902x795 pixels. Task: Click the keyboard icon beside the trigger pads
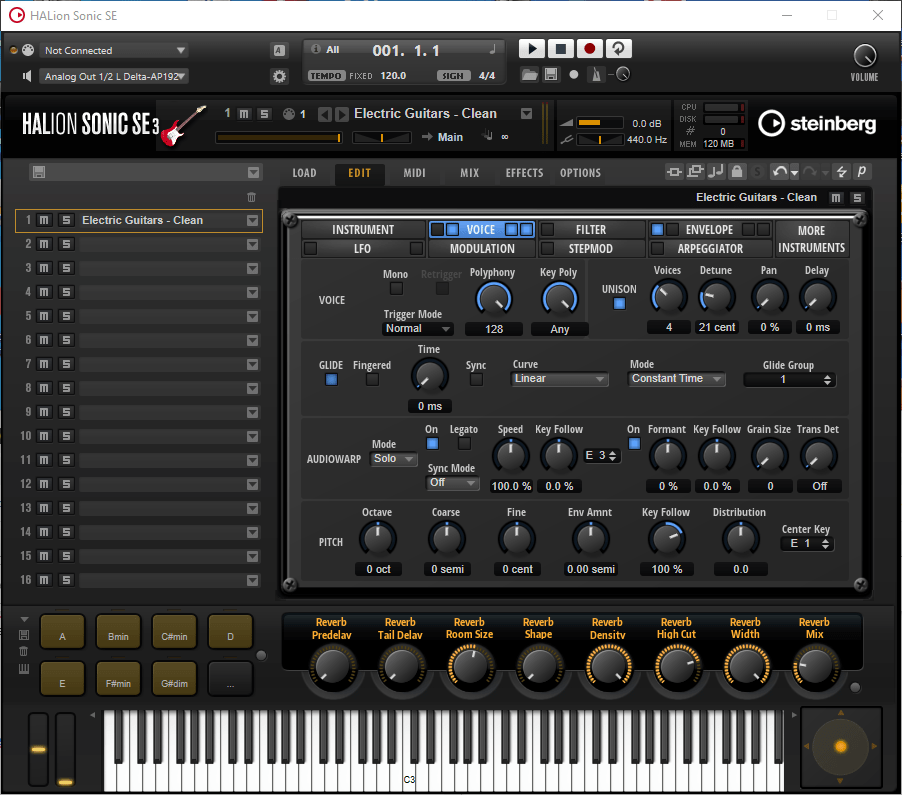point(24,669)
